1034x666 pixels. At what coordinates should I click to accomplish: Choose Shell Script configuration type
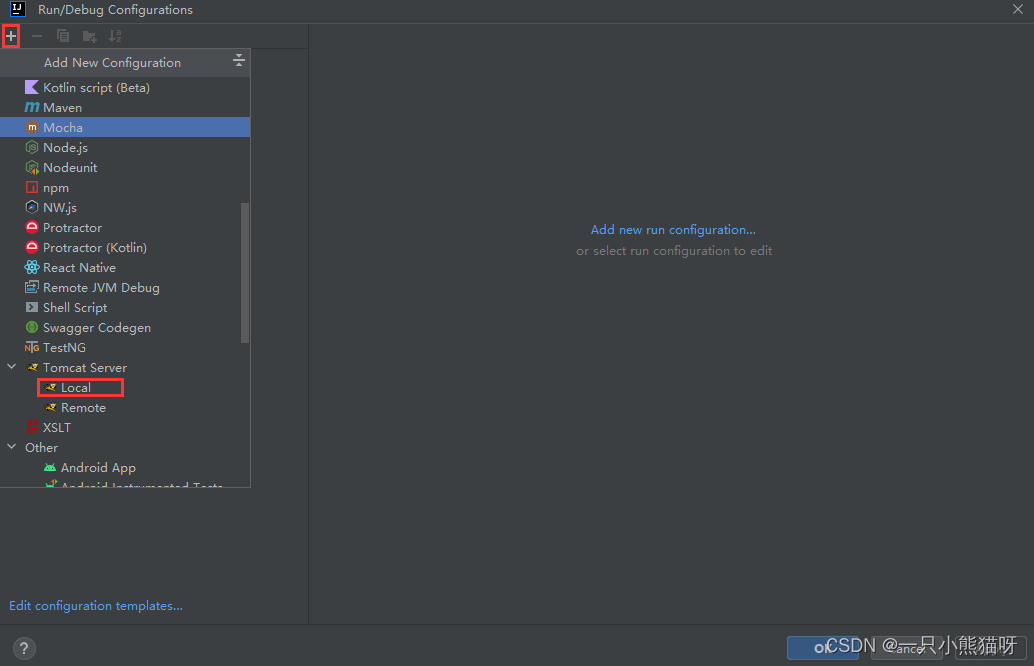click(125, 307)
